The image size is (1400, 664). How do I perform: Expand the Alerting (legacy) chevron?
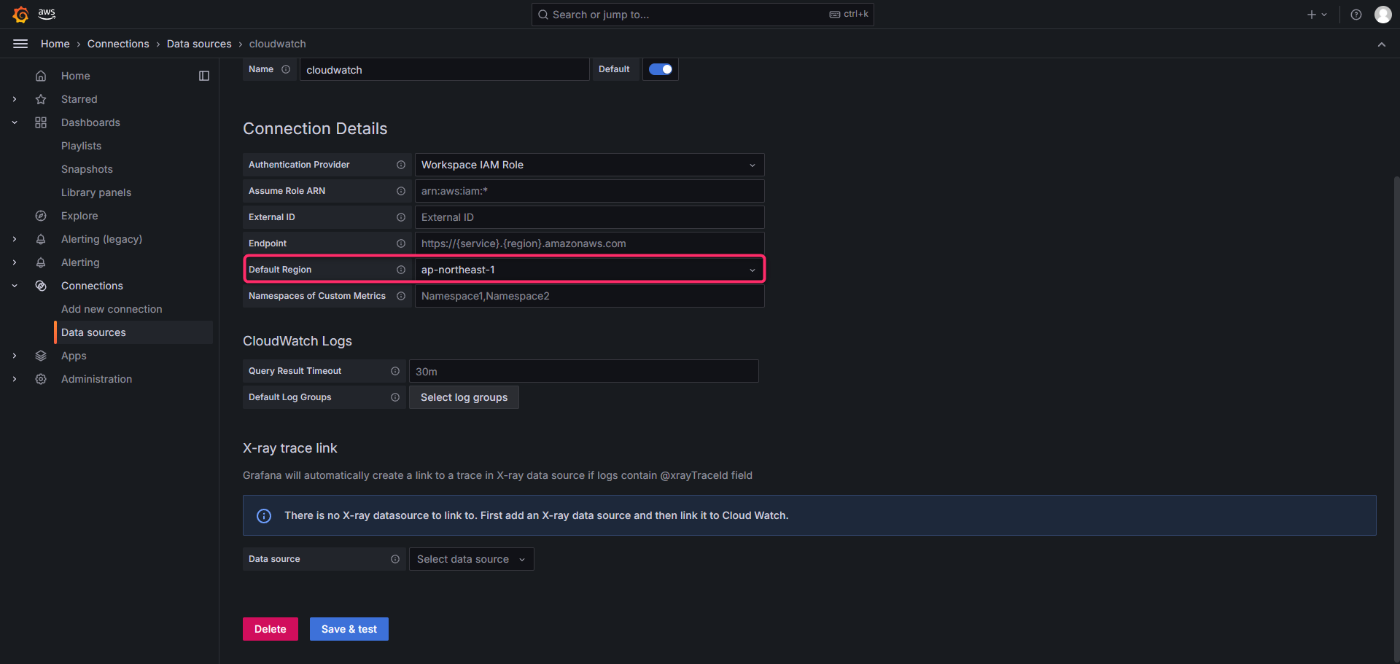point(14,239)
